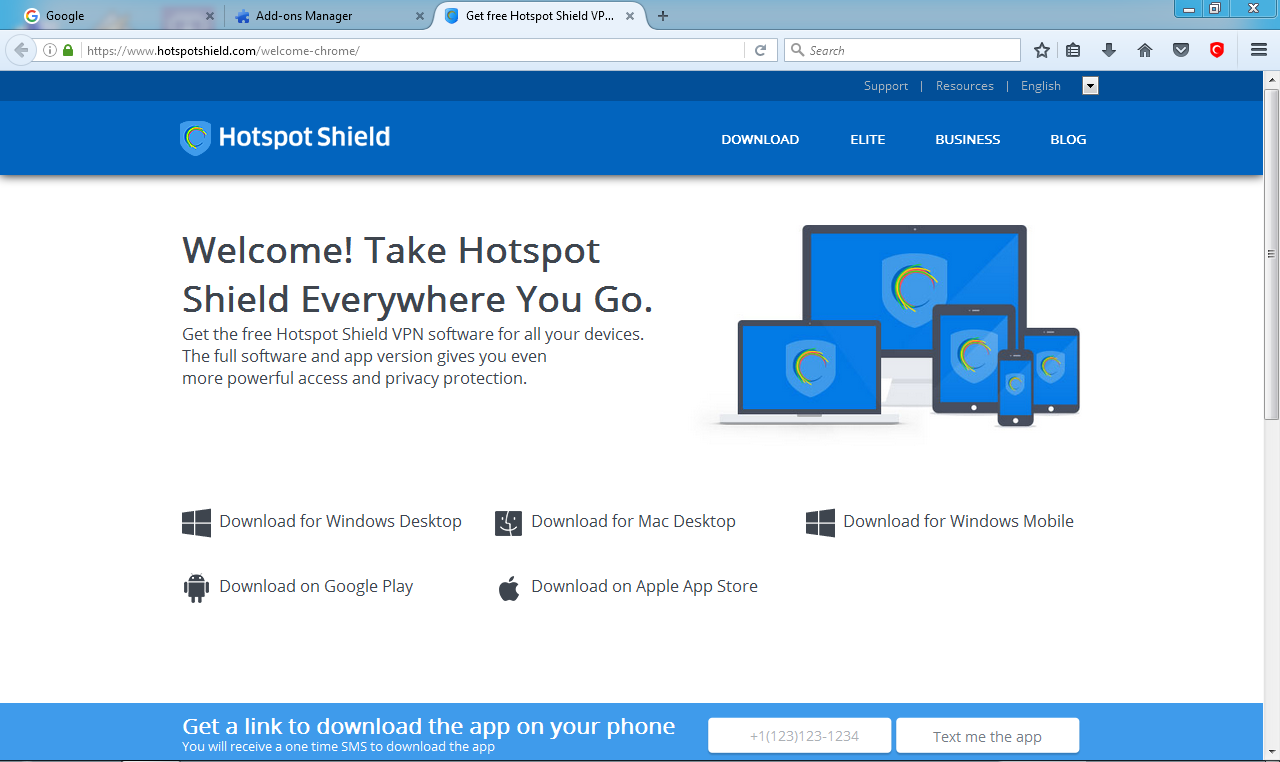The width and height of the screenshot is (1280, 762).
Task: Switch to the Google tab
Action: click(117, 16)
